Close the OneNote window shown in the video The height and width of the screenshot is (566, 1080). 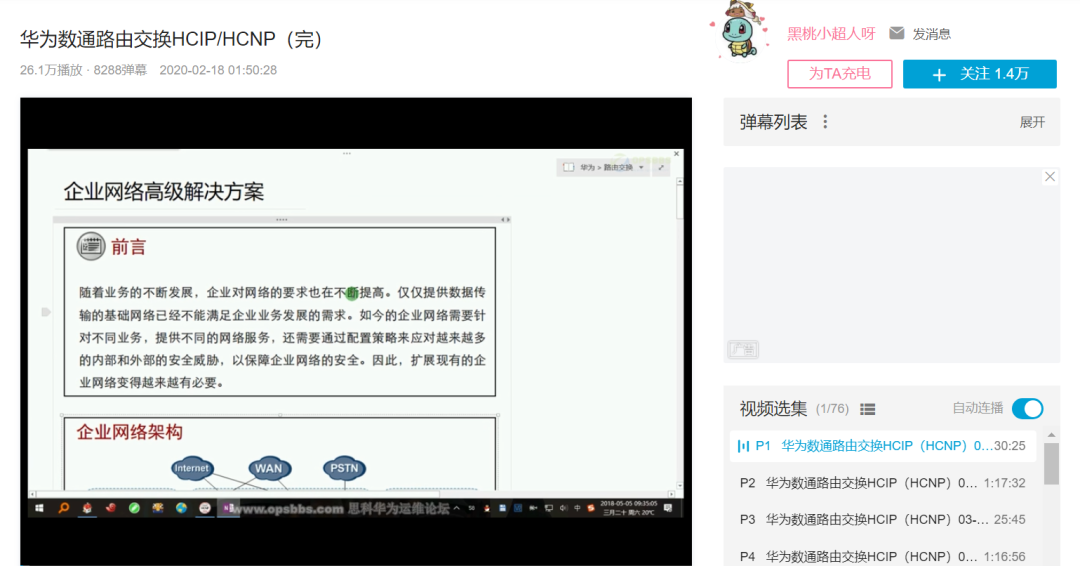click(676, 154)
